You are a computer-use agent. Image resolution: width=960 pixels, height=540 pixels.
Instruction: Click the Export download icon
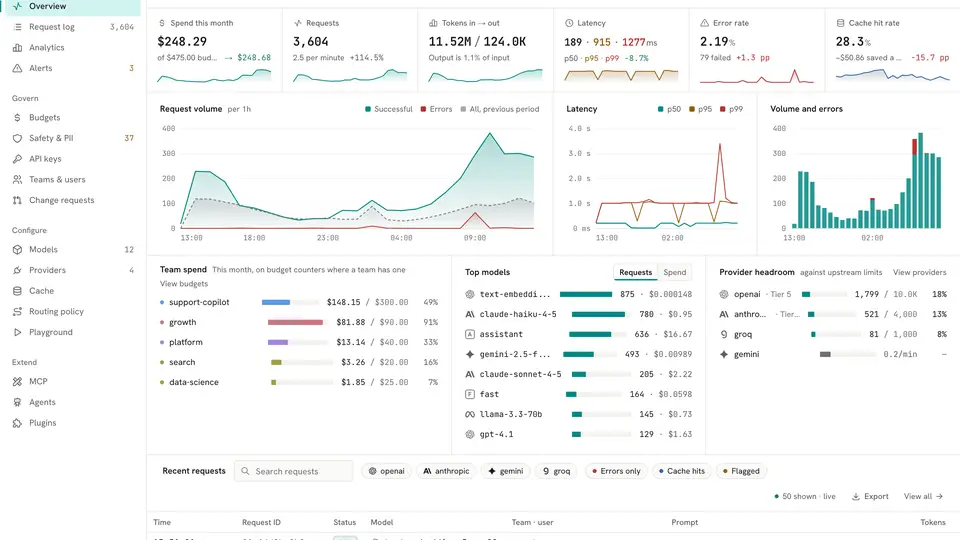click(x=856, y=497)
